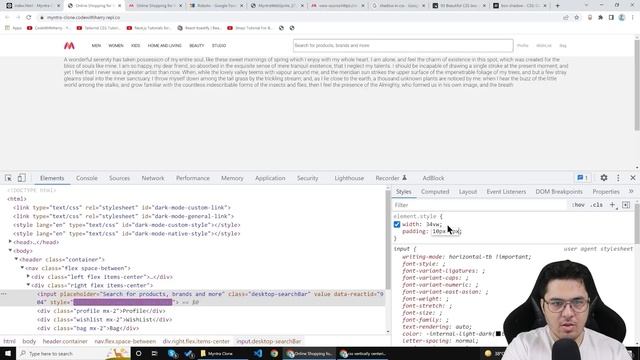Click the HOME AND LIVING navigation link

(164, 46)
